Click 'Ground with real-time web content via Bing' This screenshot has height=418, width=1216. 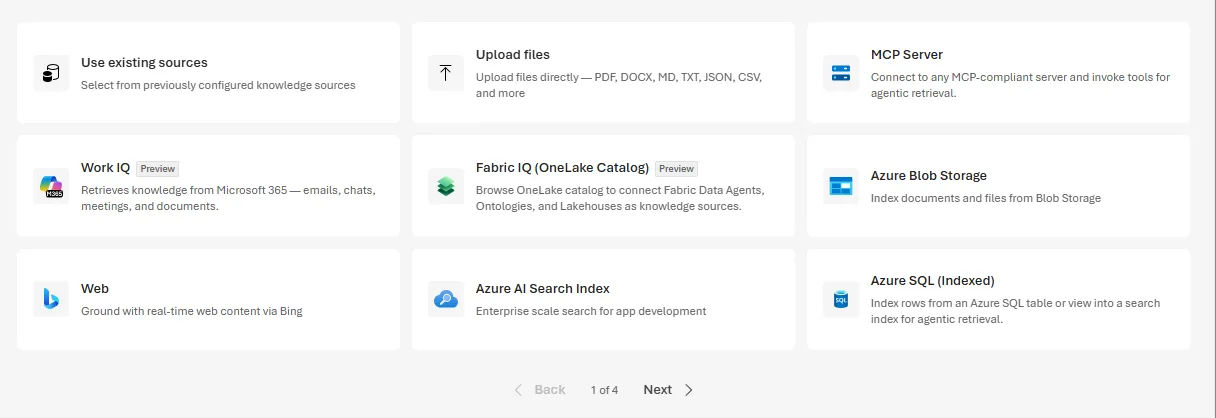pyautogui.click(x=192, y=311)
